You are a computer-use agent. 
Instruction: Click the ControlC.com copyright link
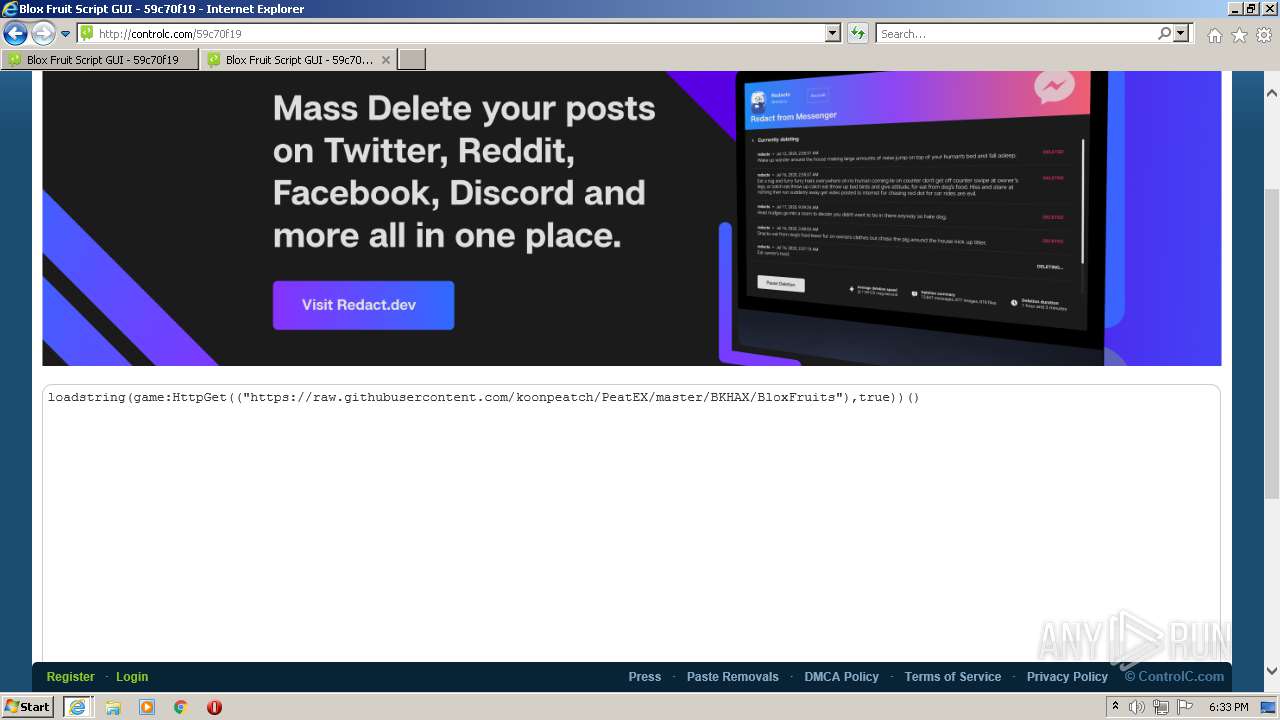(x=1174, y=677)
